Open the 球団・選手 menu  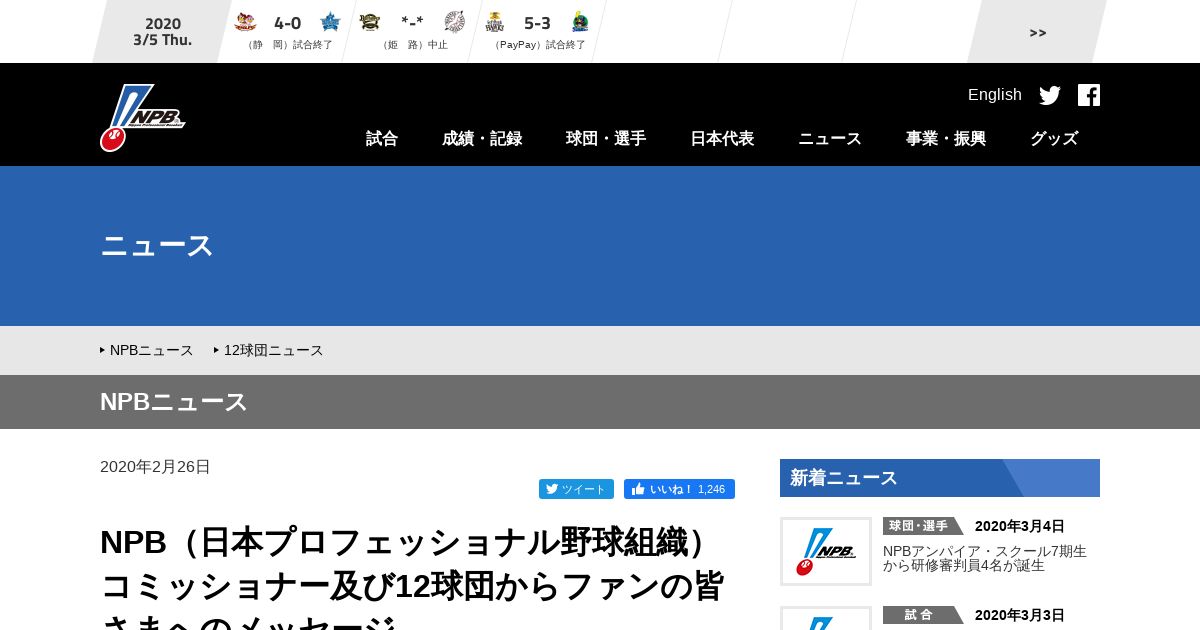point(606,139)
